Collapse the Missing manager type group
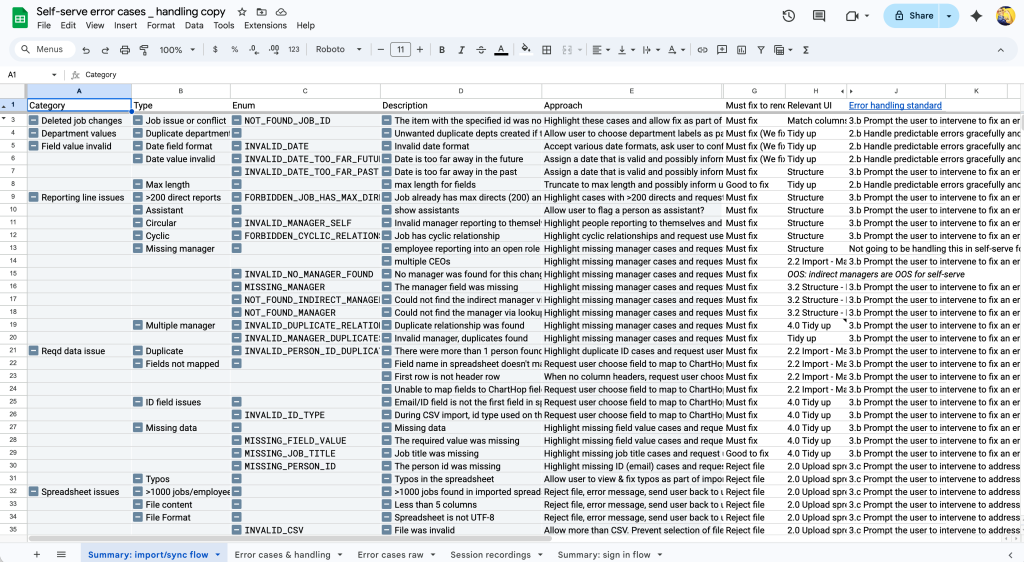The image size is (1024, 562). (138, 248)
